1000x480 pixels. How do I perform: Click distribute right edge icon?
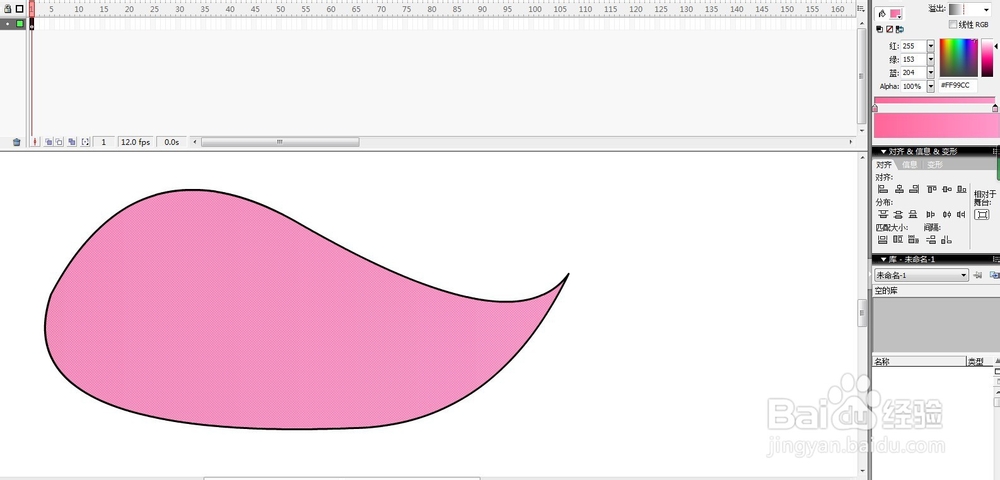960,215
